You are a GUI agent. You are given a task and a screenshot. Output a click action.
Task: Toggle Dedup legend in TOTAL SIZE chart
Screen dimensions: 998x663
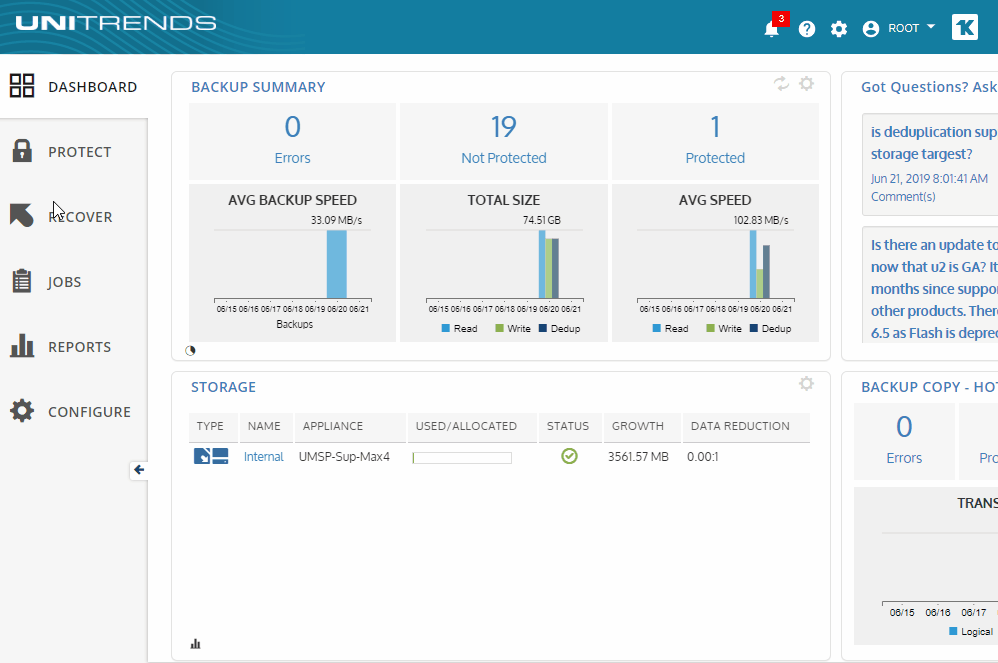click(559, 328)
